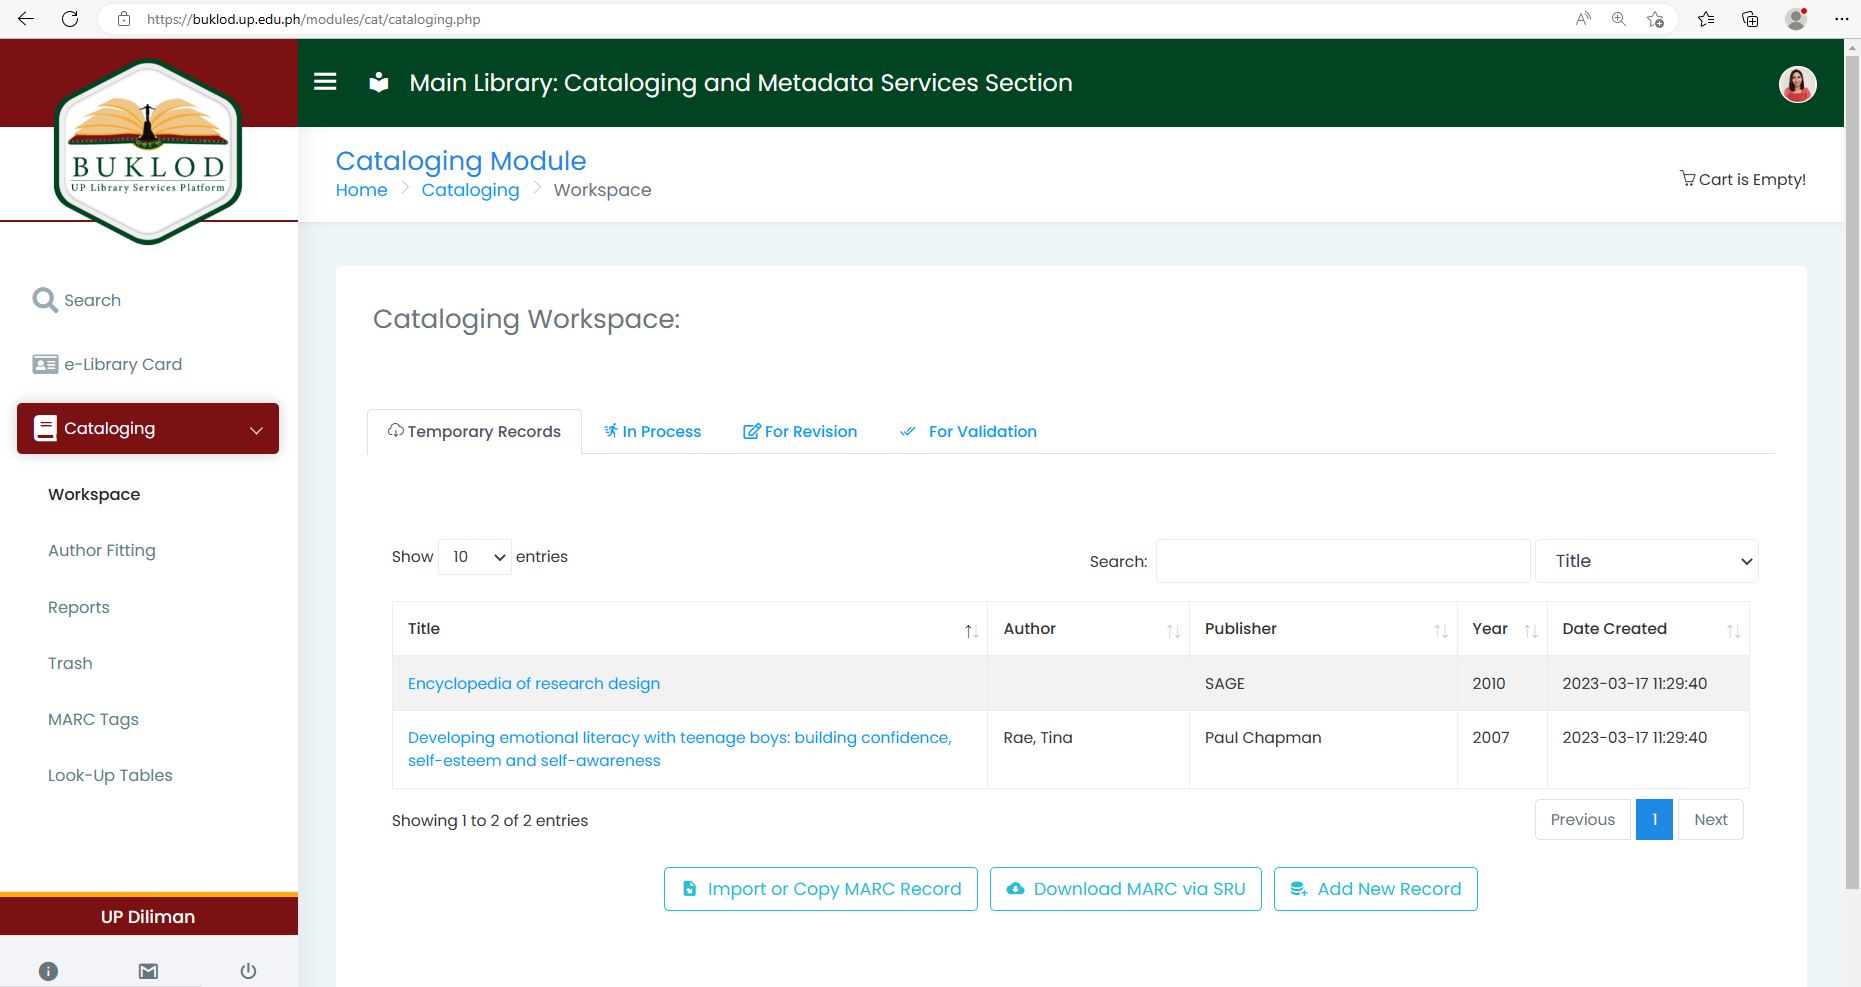Click the Cataloging book icon in sidebar

tap(45, 428)
